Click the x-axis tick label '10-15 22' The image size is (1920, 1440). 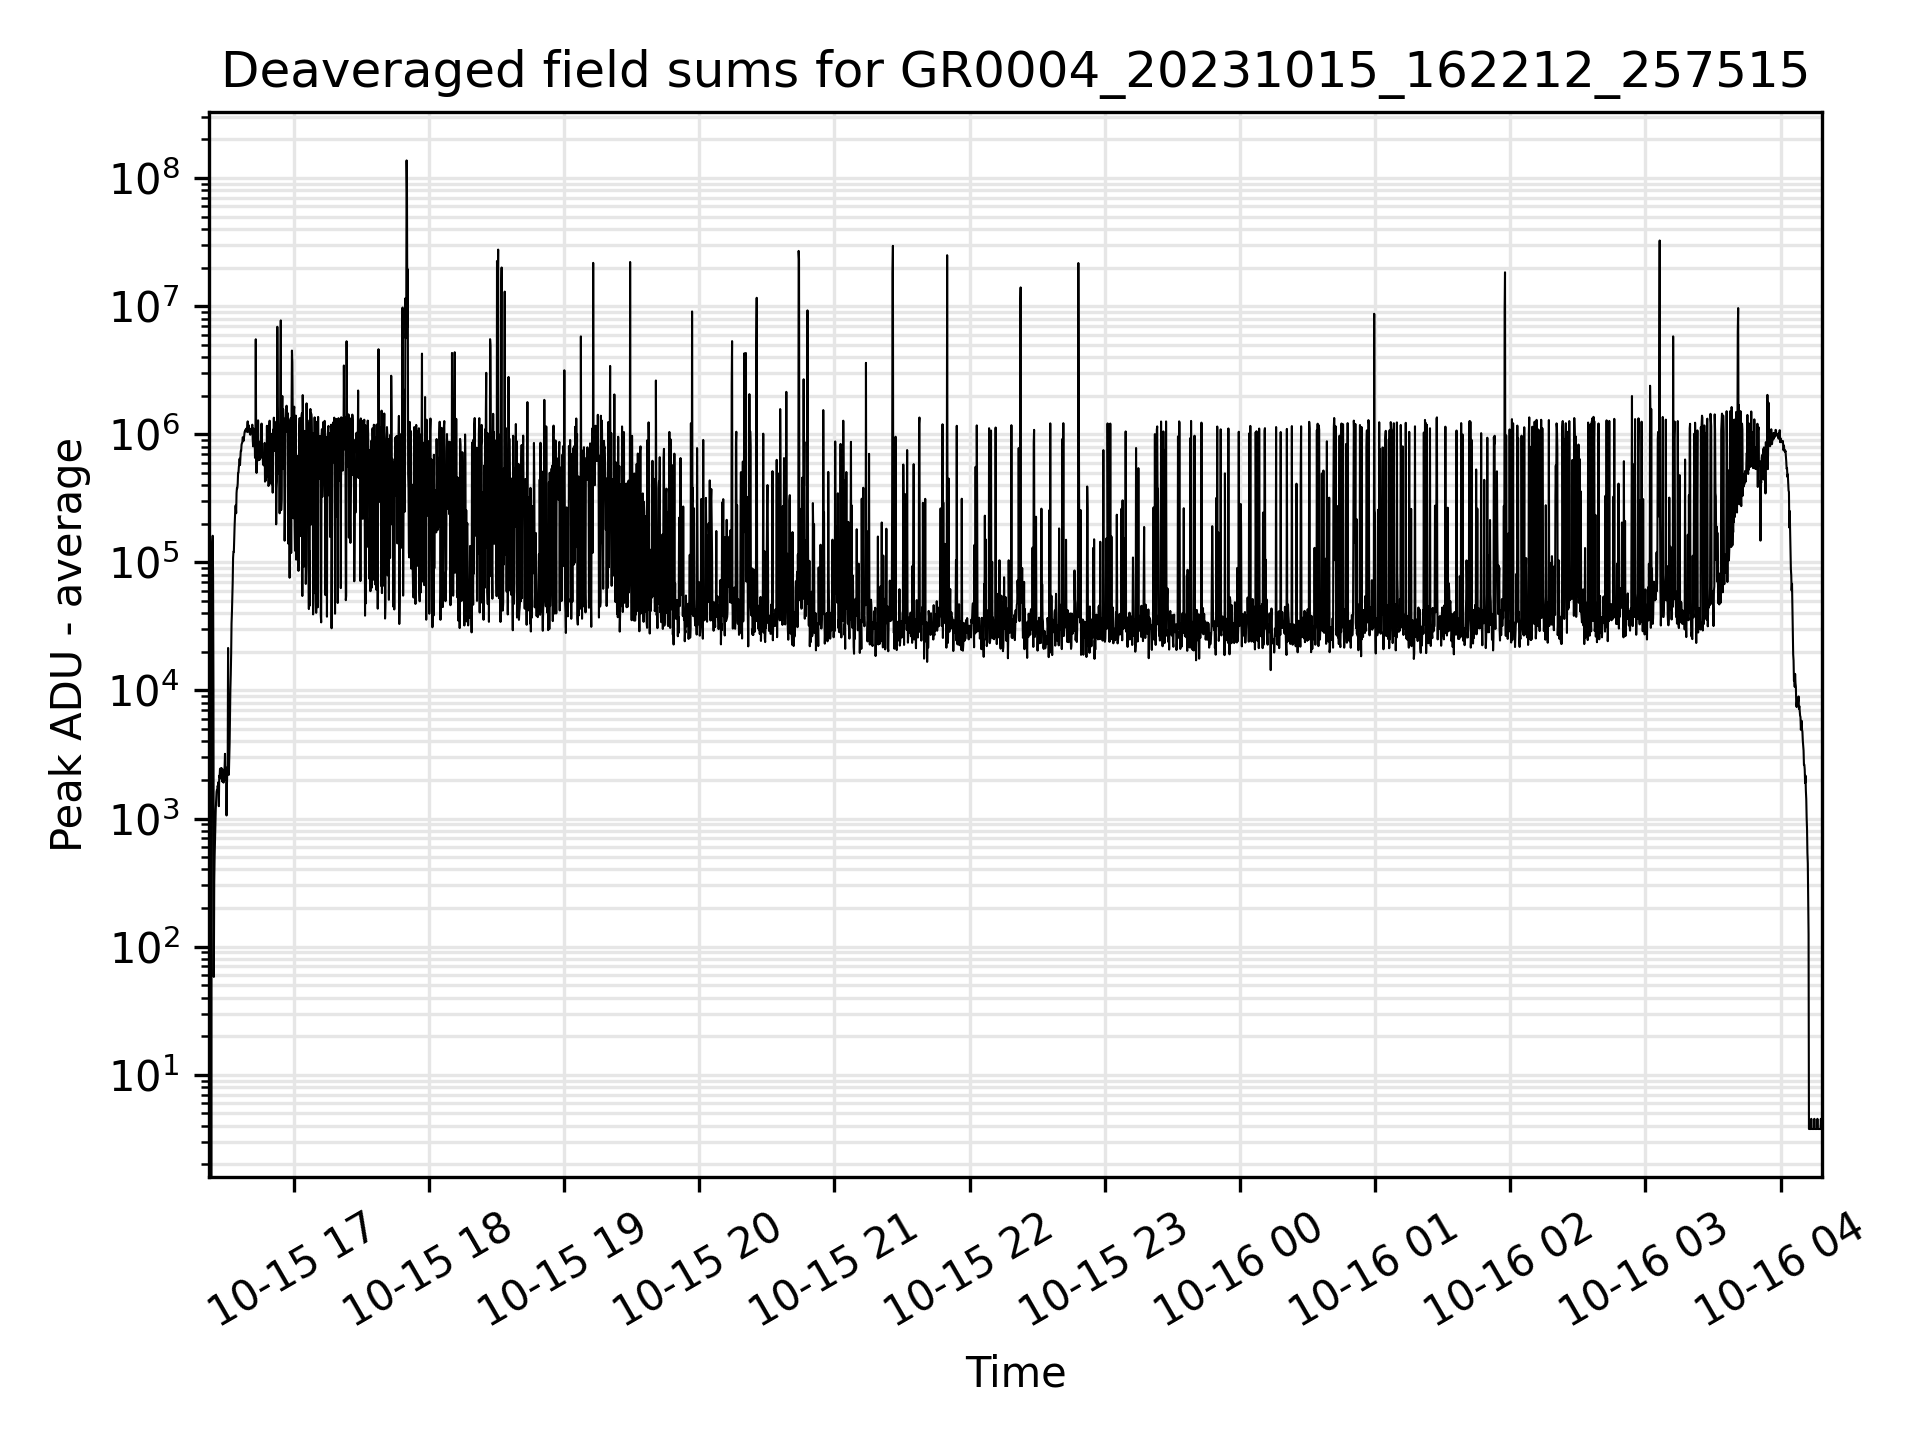point(969,1266)
